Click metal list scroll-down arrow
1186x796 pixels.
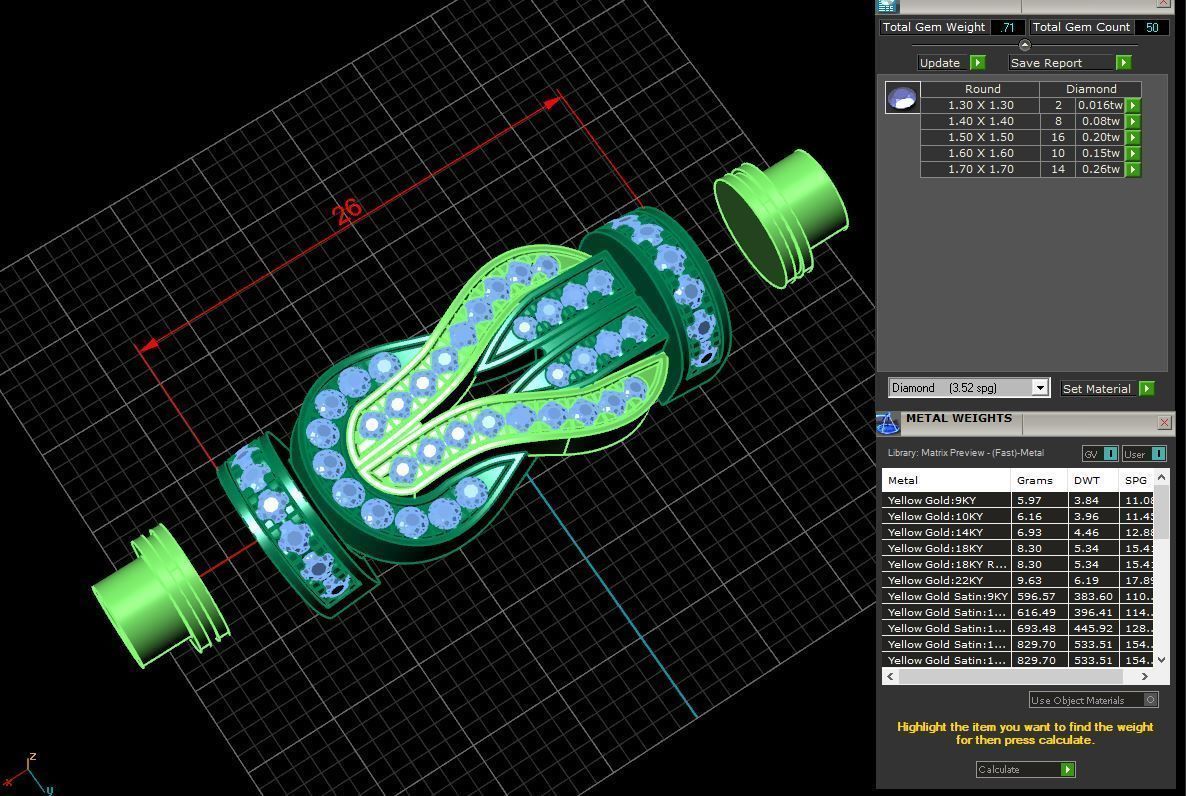[x=1162, y=659]
